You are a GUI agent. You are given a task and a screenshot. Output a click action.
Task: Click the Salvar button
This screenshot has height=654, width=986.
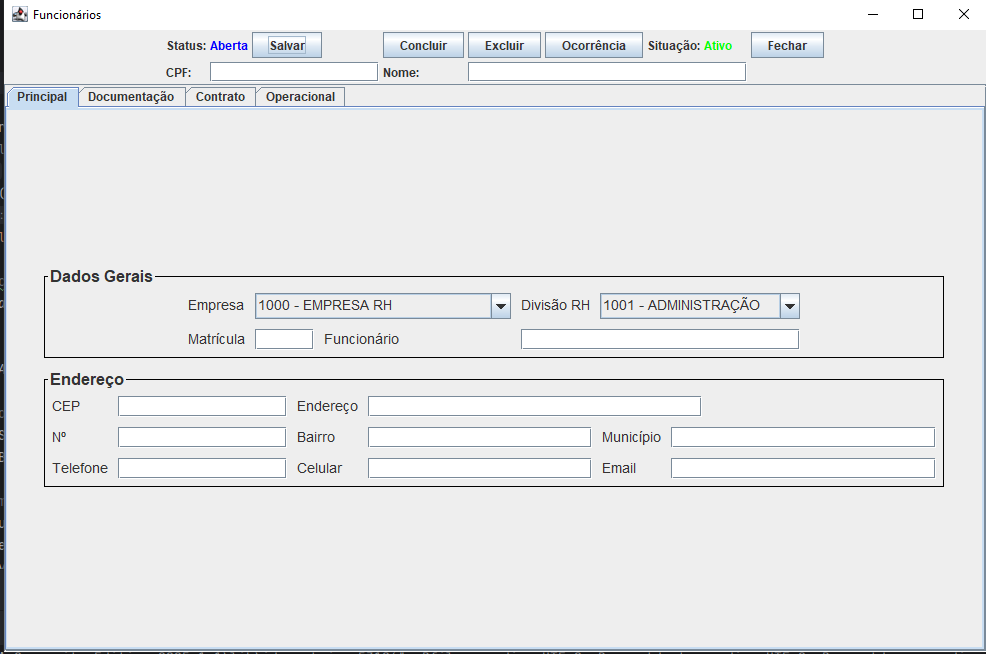pos(287,45)
